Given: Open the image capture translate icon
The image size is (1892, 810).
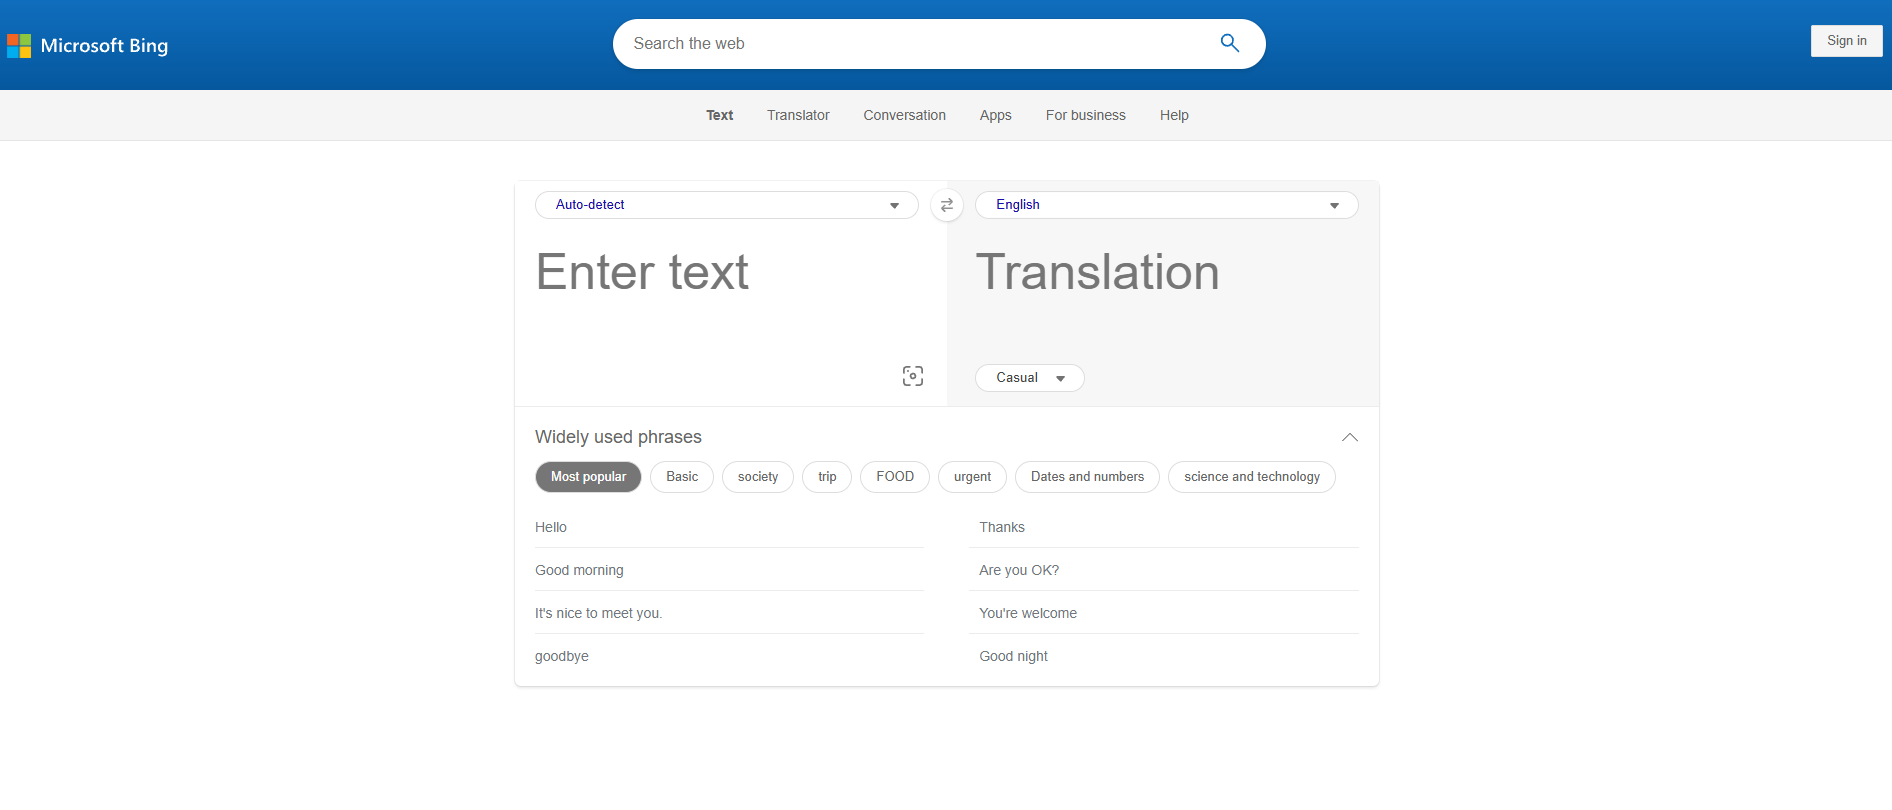Looking at the screenshot, I should [x=913, y=376].
